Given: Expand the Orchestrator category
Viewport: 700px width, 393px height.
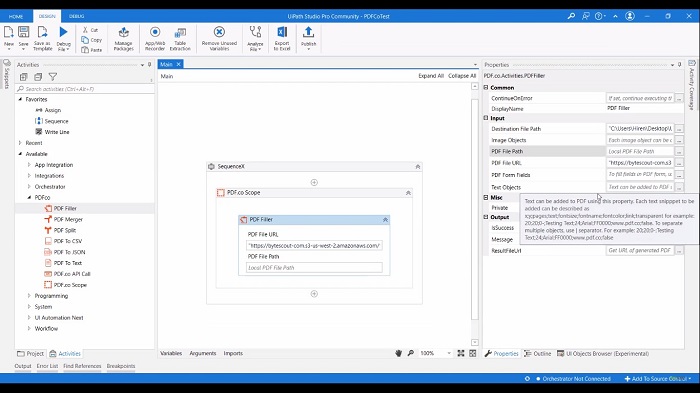Looking at the screenshot, I should tap(29, 187).
